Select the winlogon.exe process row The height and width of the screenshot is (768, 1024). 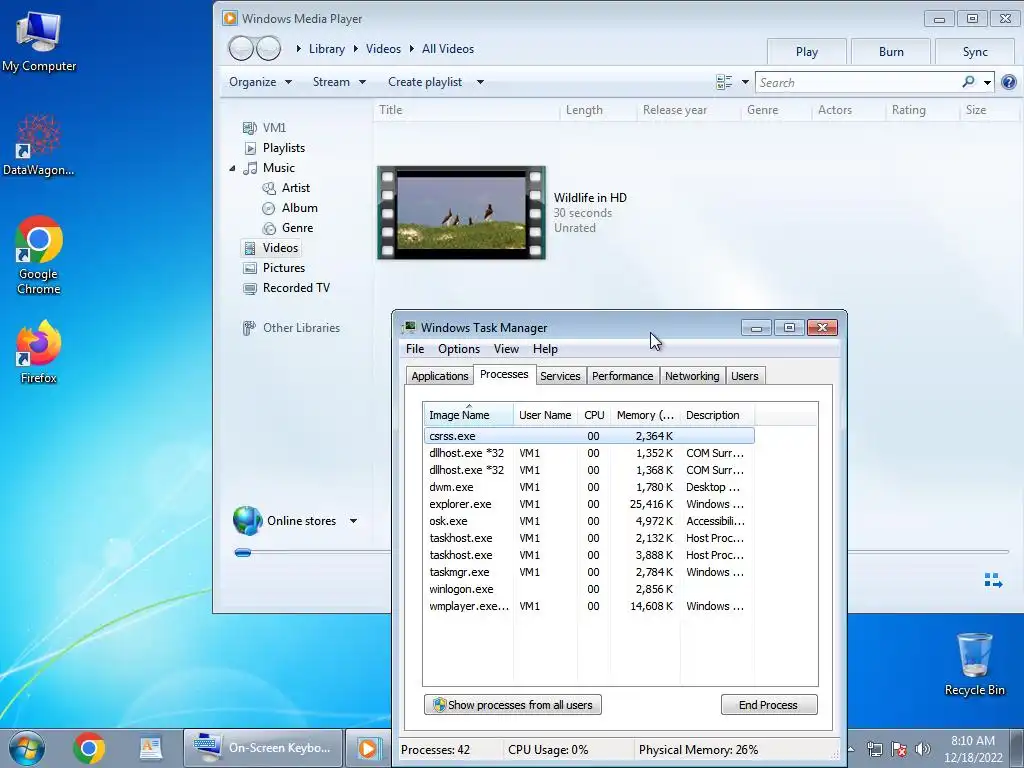589,589
